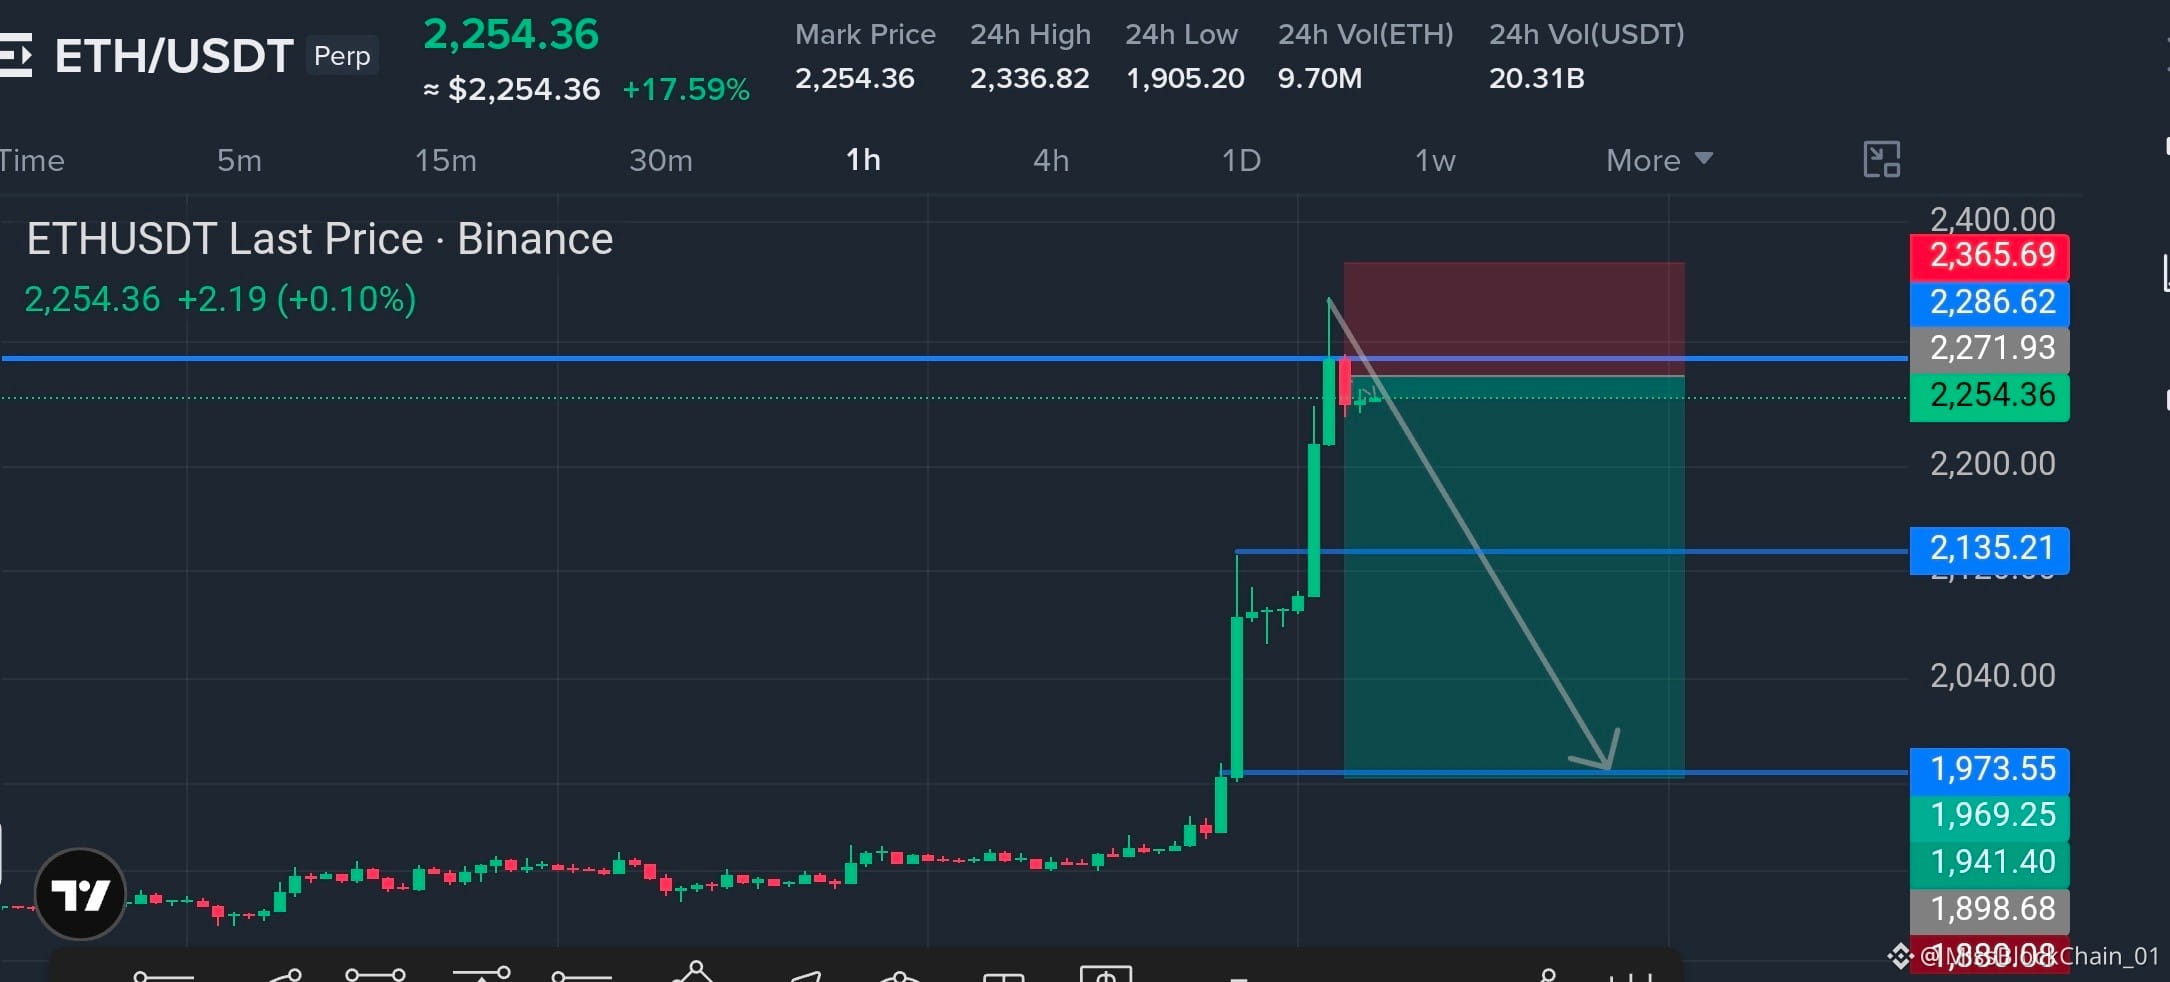
Task: Select the 5m timeframe
Action: (x=239, y=160)
